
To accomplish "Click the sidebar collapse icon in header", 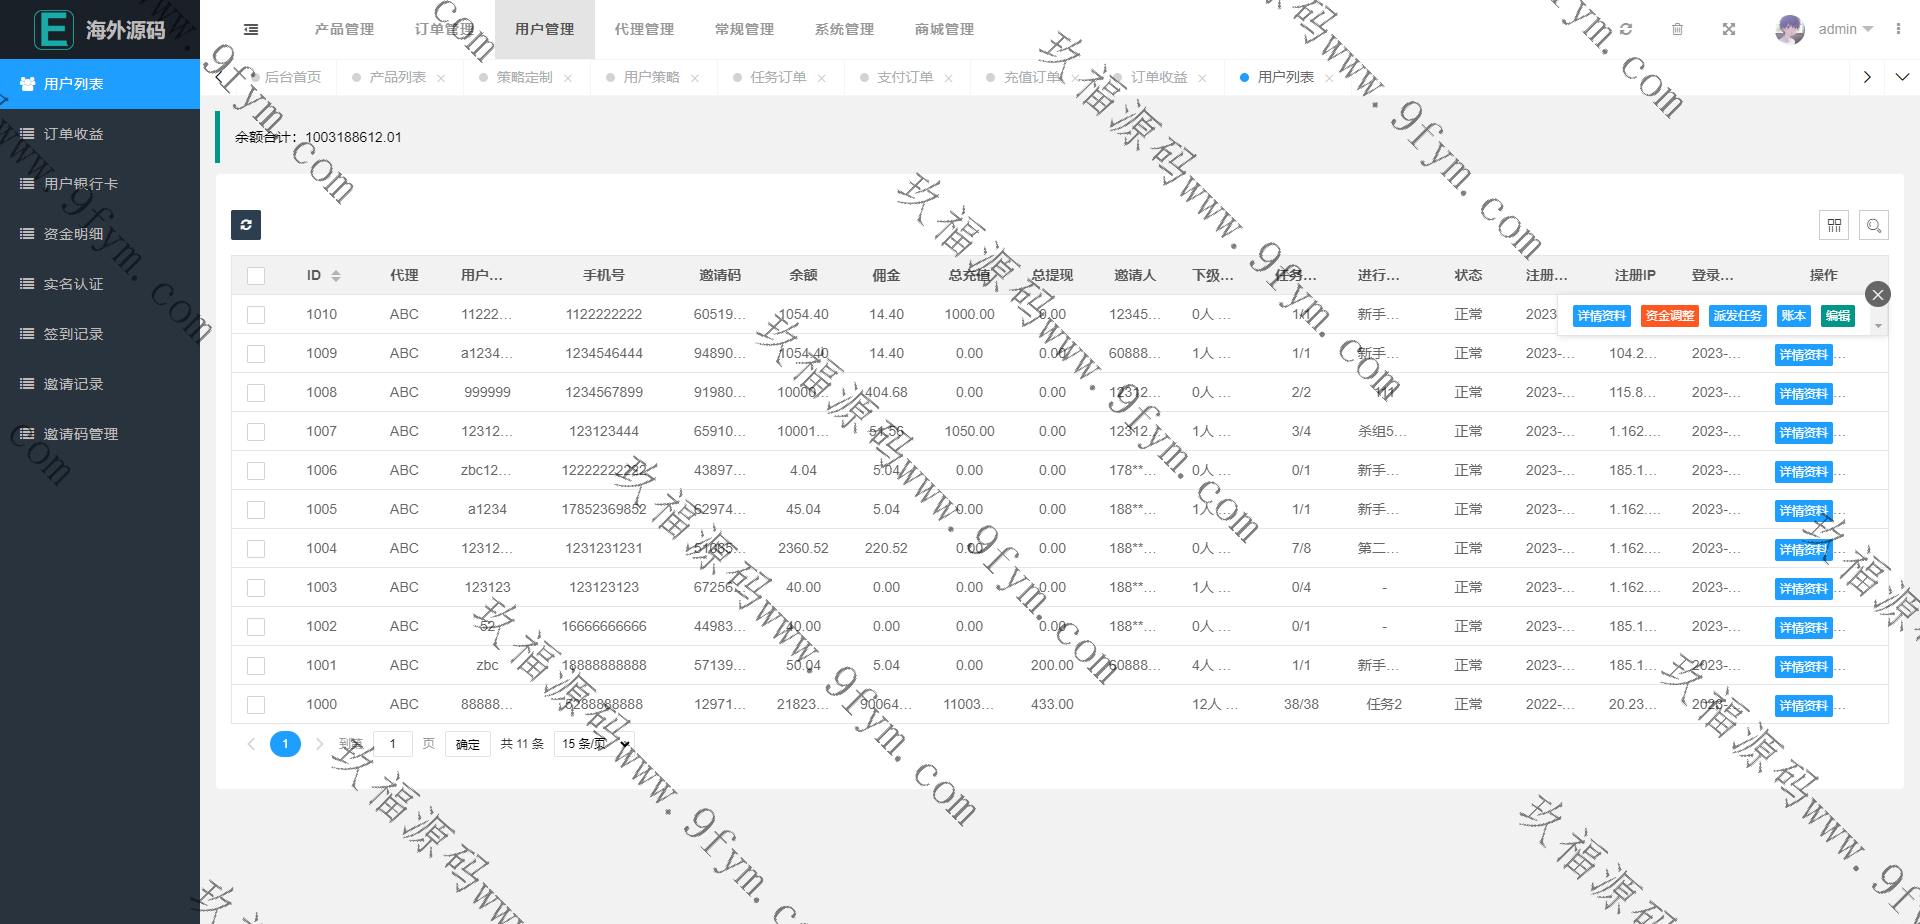I will click(251, 30).
